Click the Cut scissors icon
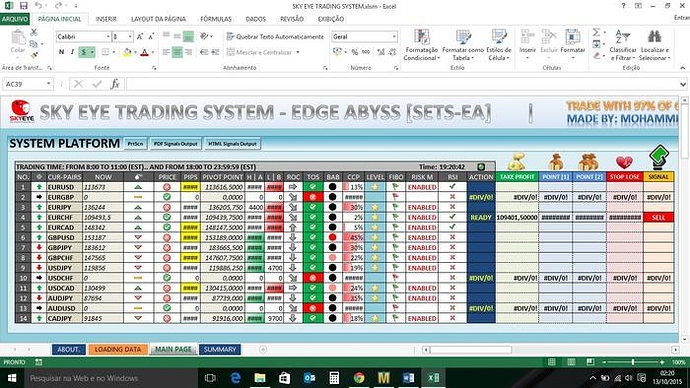The image size is (690, 388). click(34, 32)
